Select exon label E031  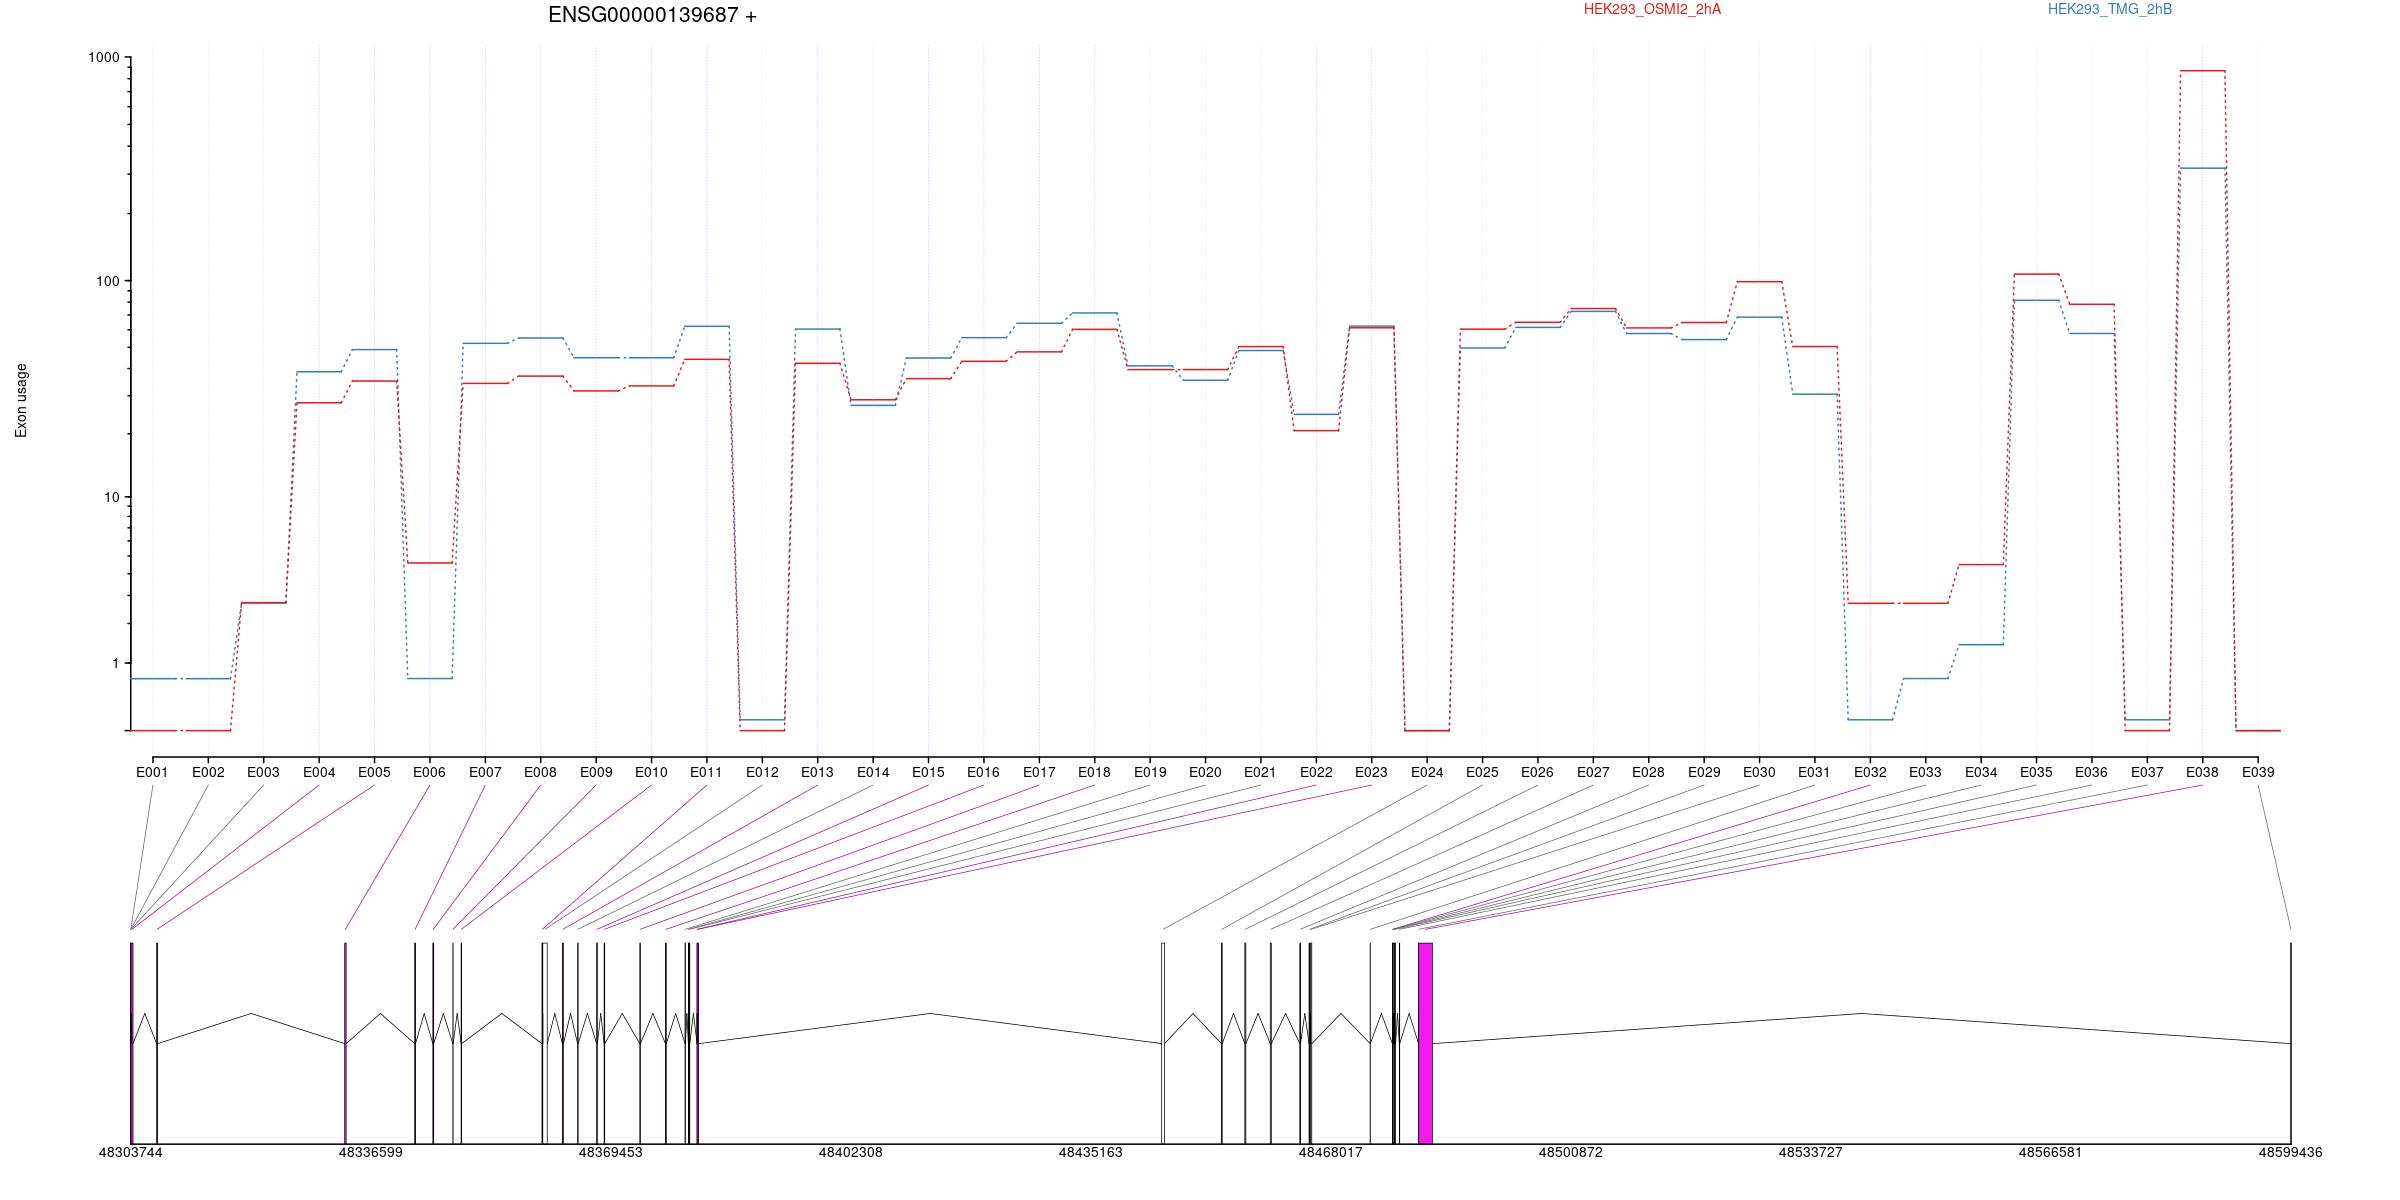click(1814, 772)
